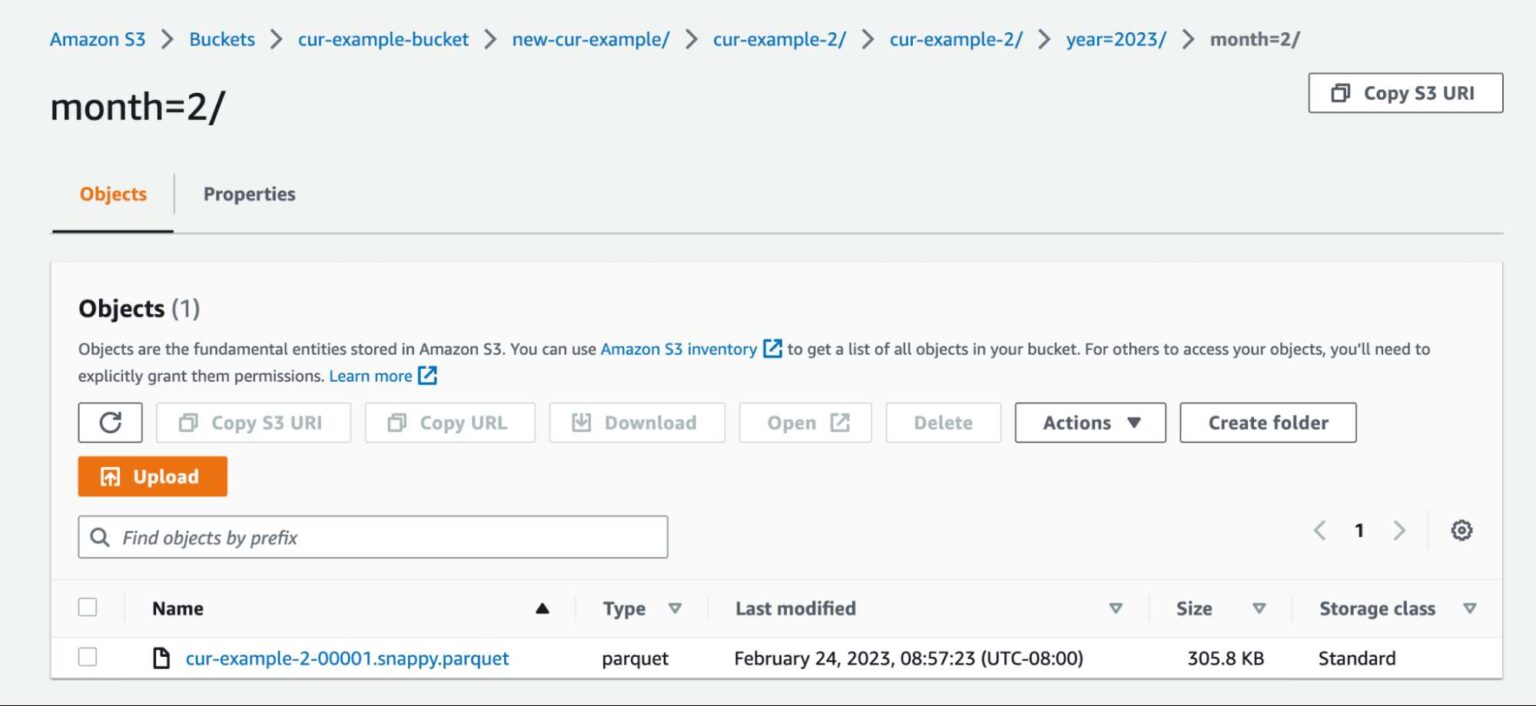Screen dimensions: 1536x706
Task: Open the Actions dropdown menu
Action: (1089, 422)
